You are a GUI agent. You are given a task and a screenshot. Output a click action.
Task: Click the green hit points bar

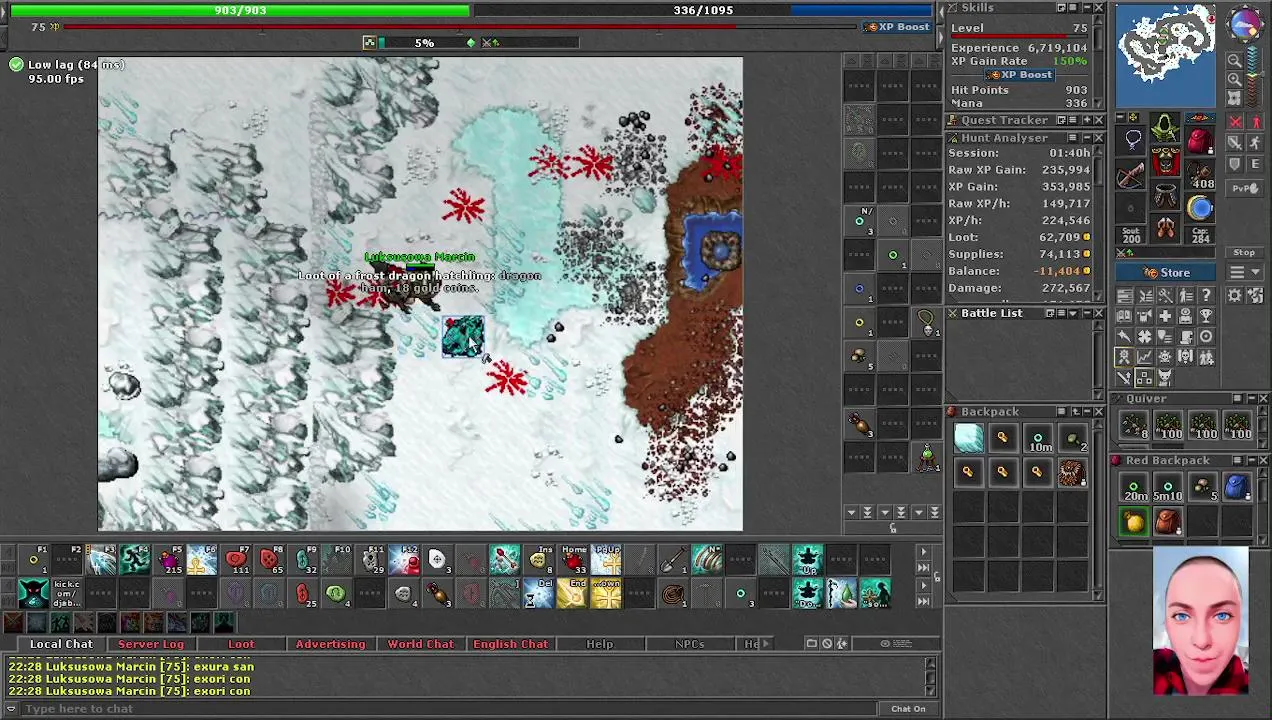(240, 10)
